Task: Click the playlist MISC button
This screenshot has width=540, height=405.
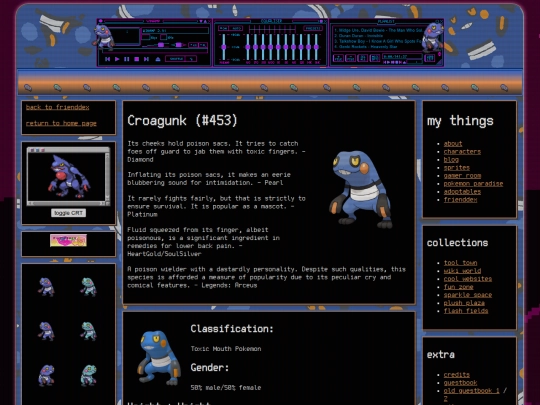Action: click(375, 58)
